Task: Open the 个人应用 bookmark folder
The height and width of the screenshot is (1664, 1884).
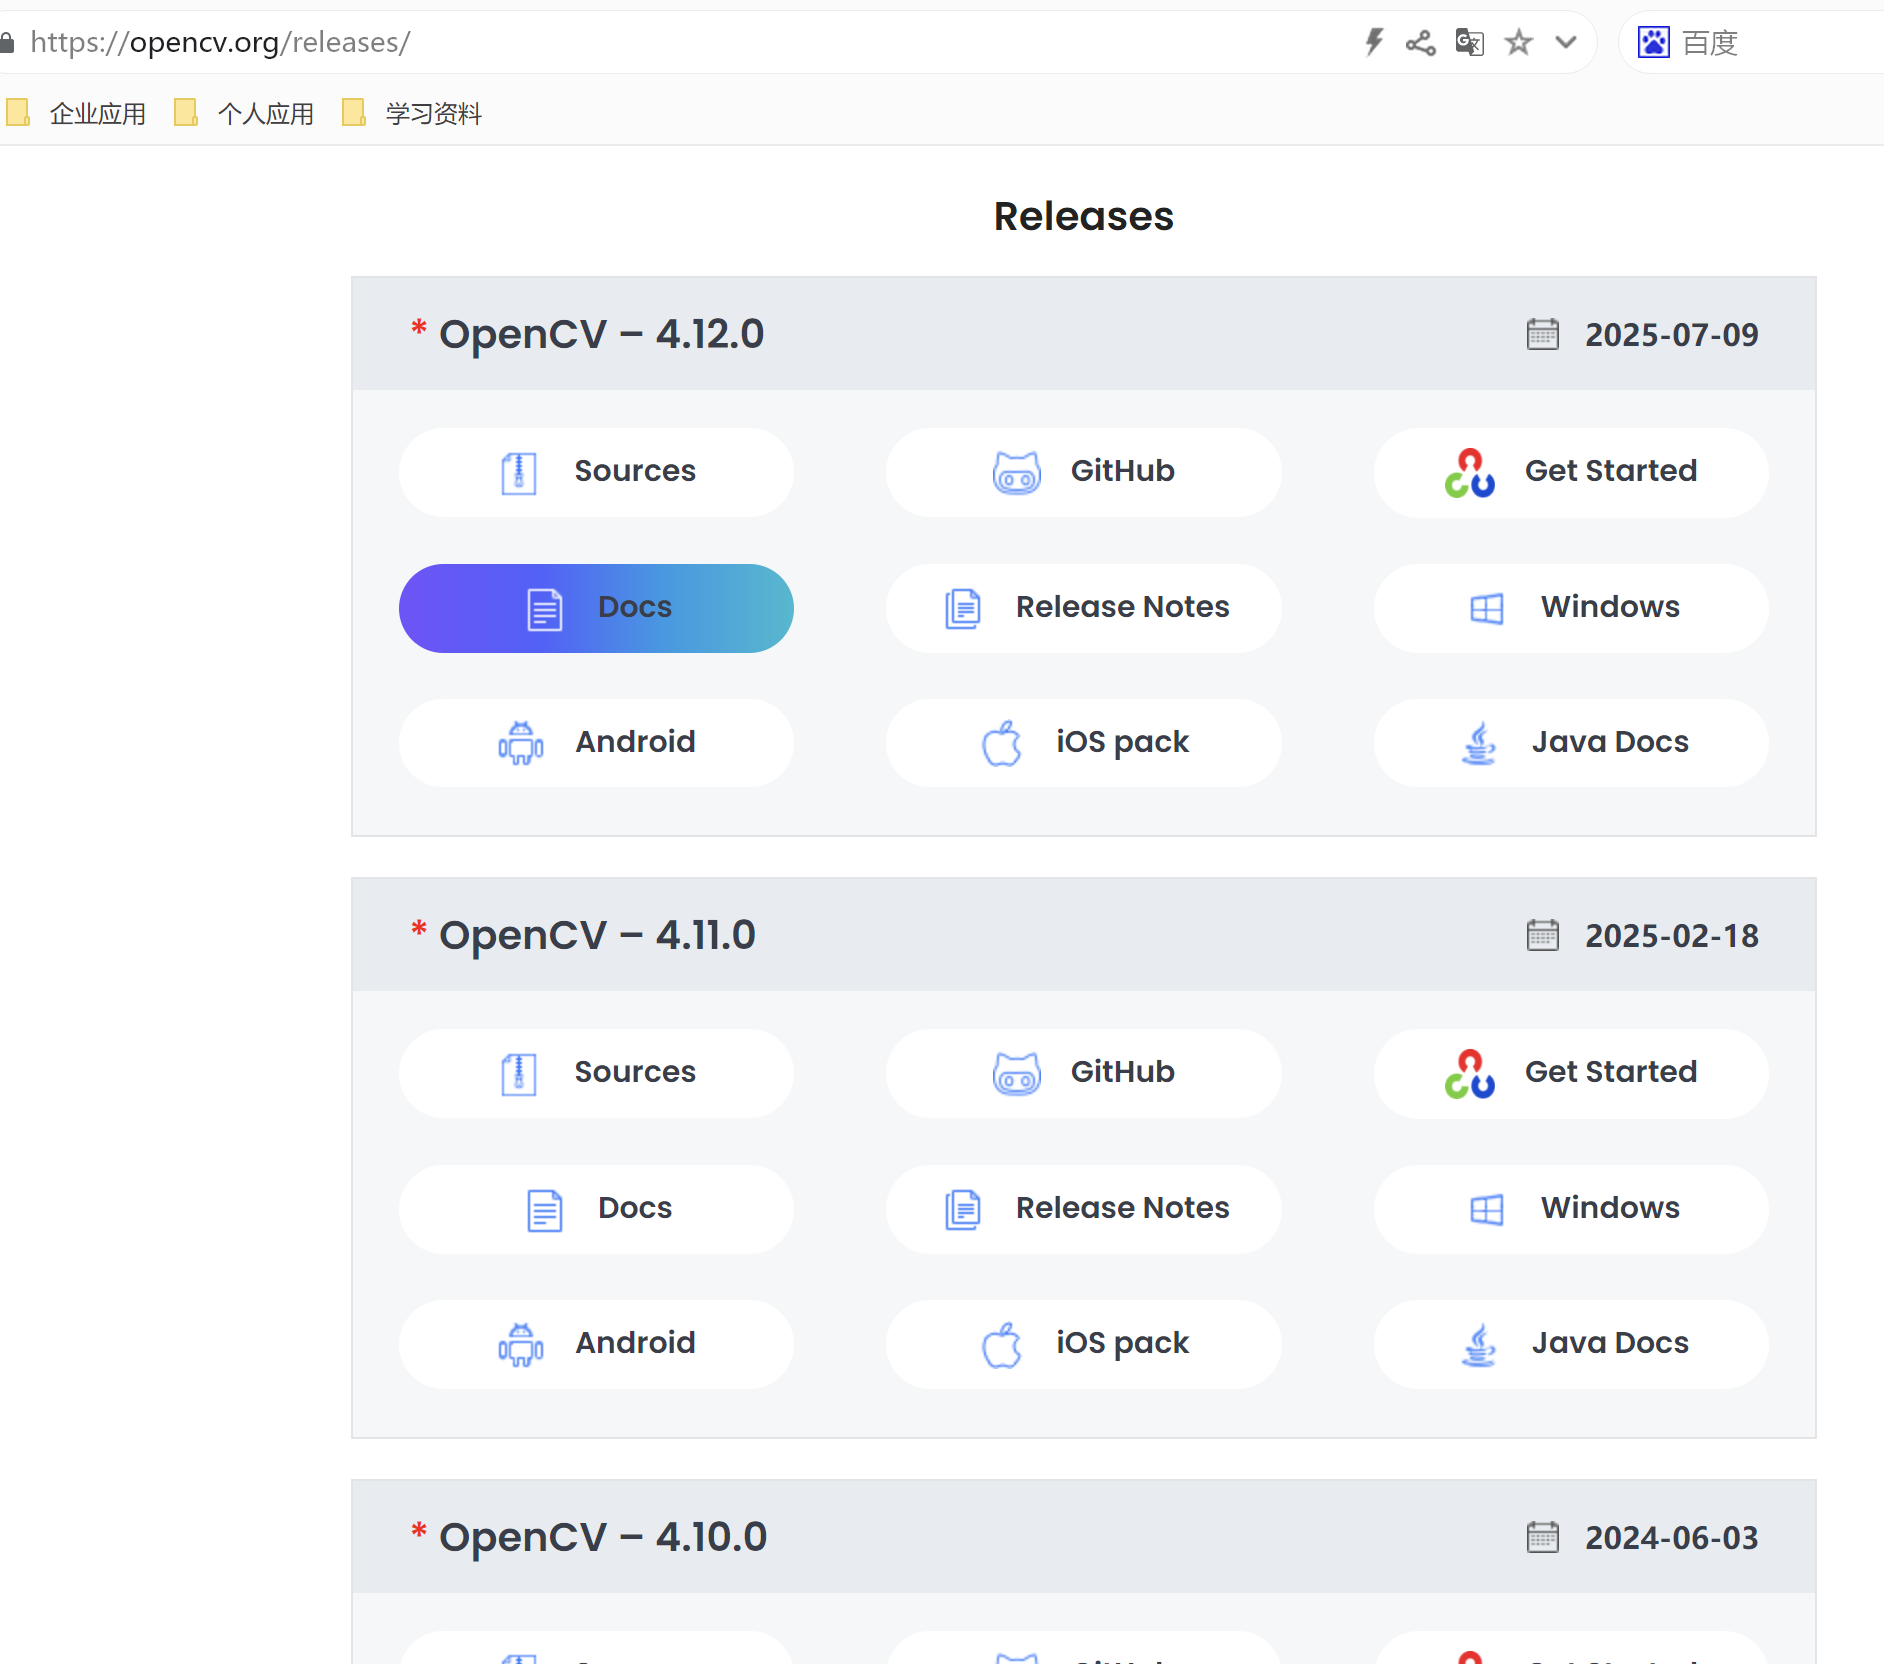Action: 244,113
